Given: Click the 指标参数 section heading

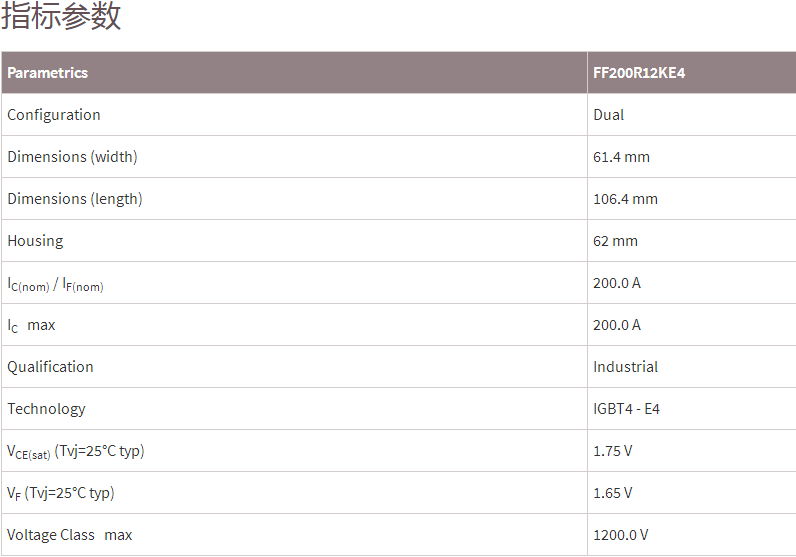Looking at the screenshot, I should click(62, 17).
